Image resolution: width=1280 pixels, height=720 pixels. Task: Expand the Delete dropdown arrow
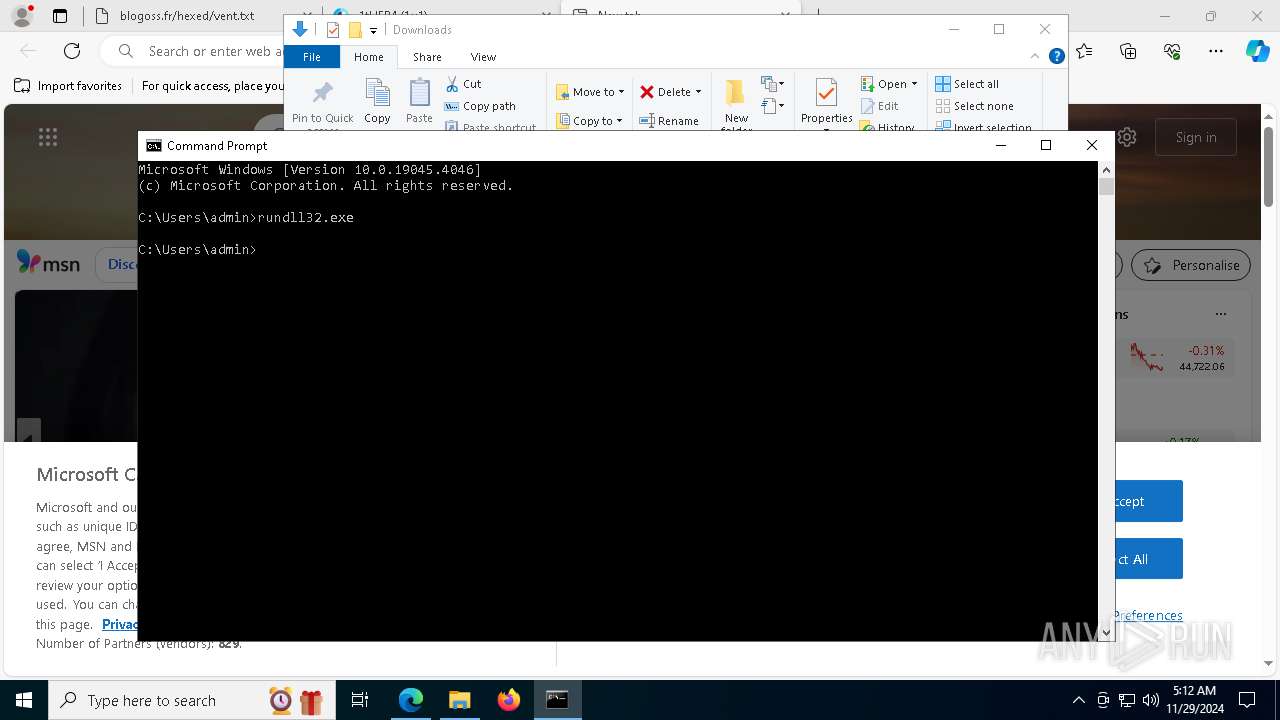(x=698, y=92)
